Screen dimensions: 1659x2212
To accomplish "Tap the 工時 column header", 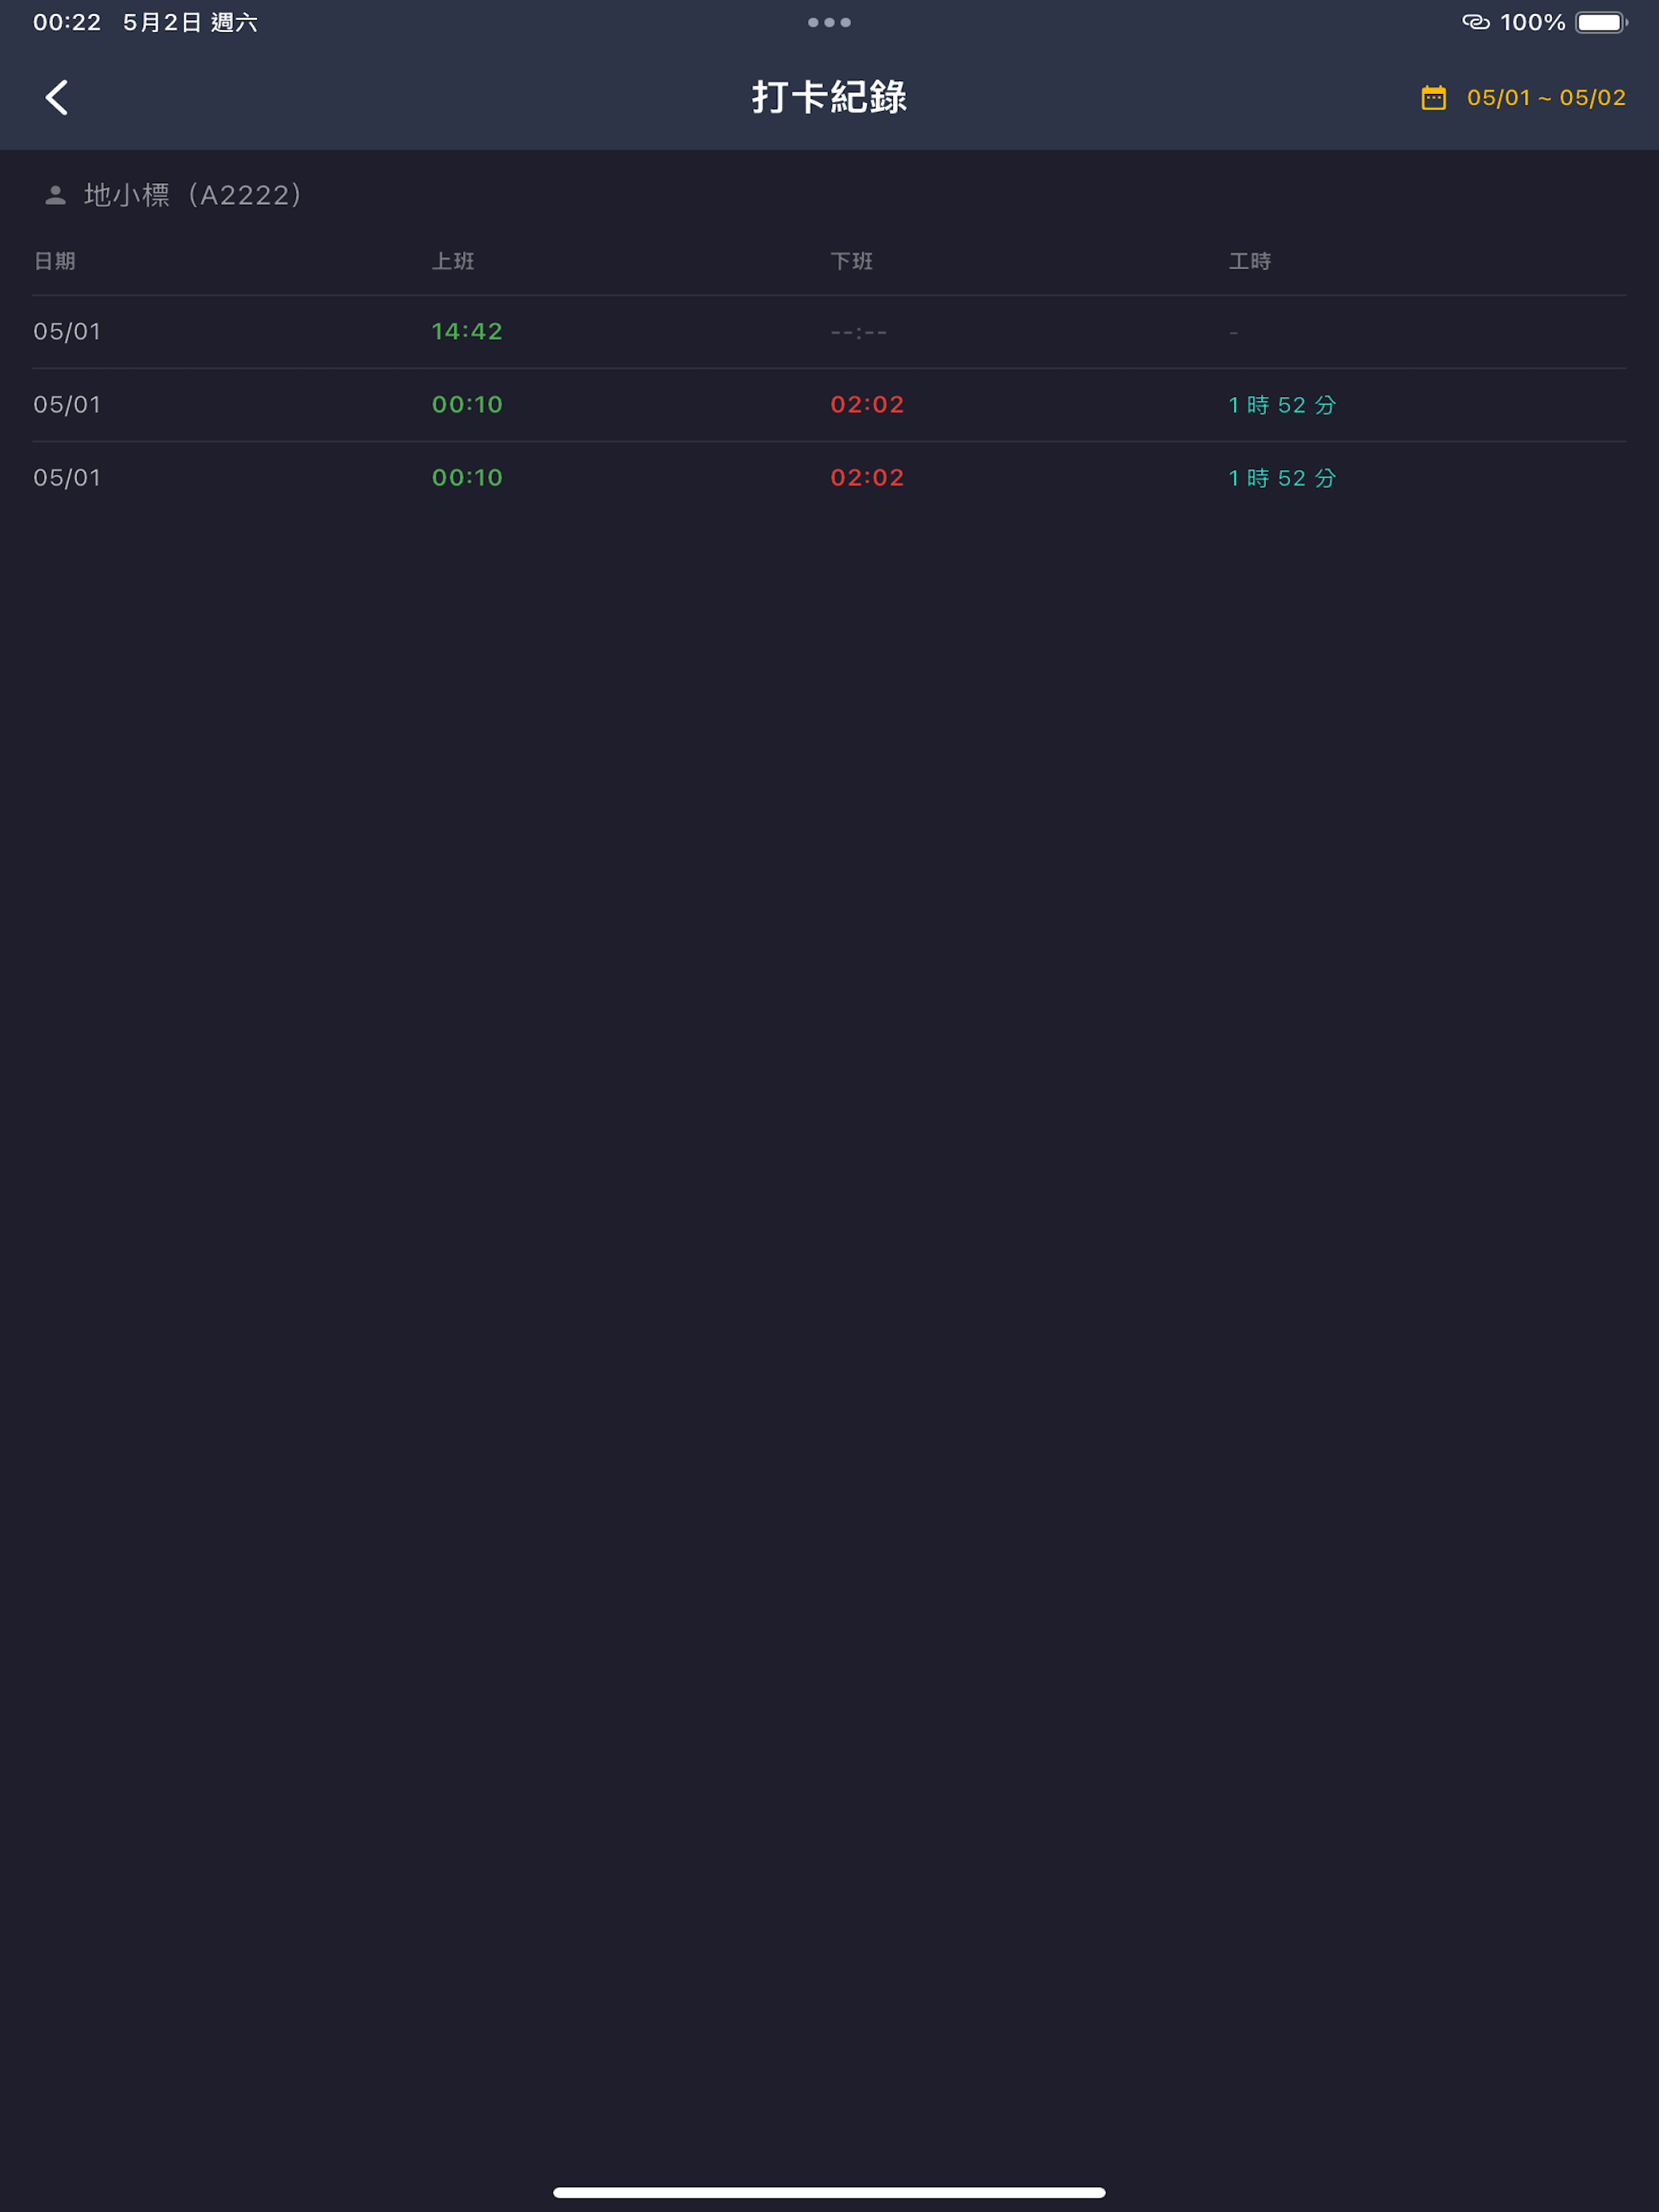I will (x=1250, y=261).
